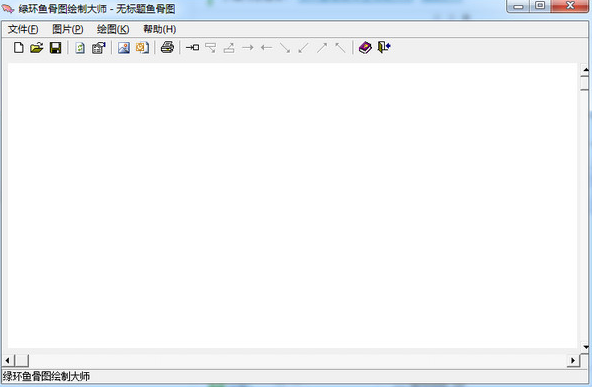
Task: Click the vertical scrollbar up arrow
Action: [x=585, y=69]
